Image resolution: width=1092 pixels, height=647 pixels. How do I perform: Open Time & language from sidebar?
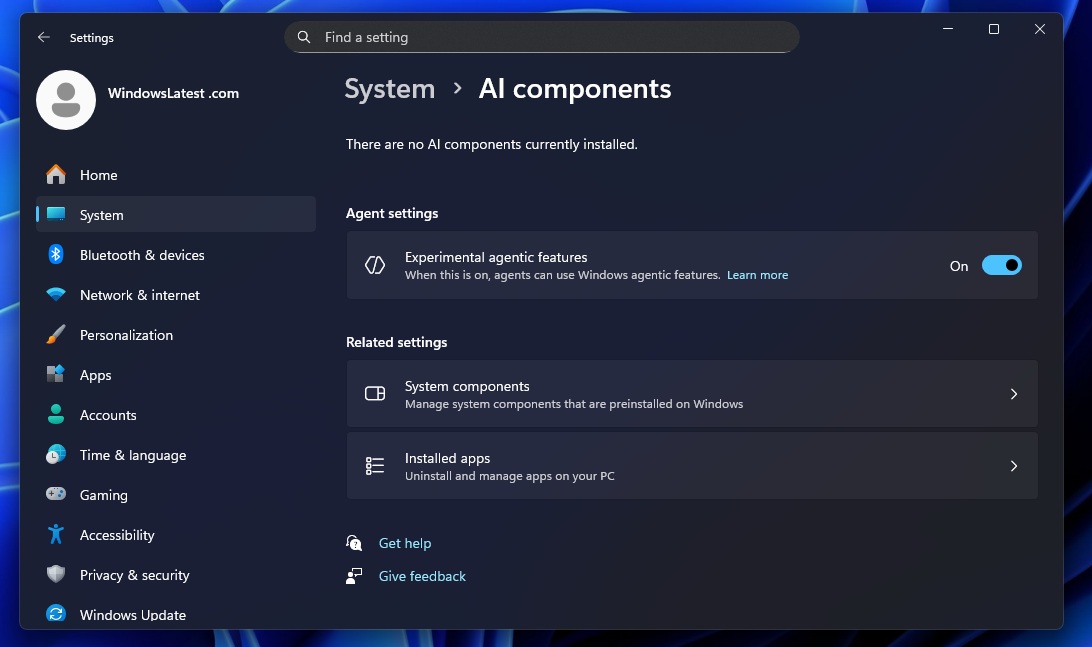click(57, 455)
